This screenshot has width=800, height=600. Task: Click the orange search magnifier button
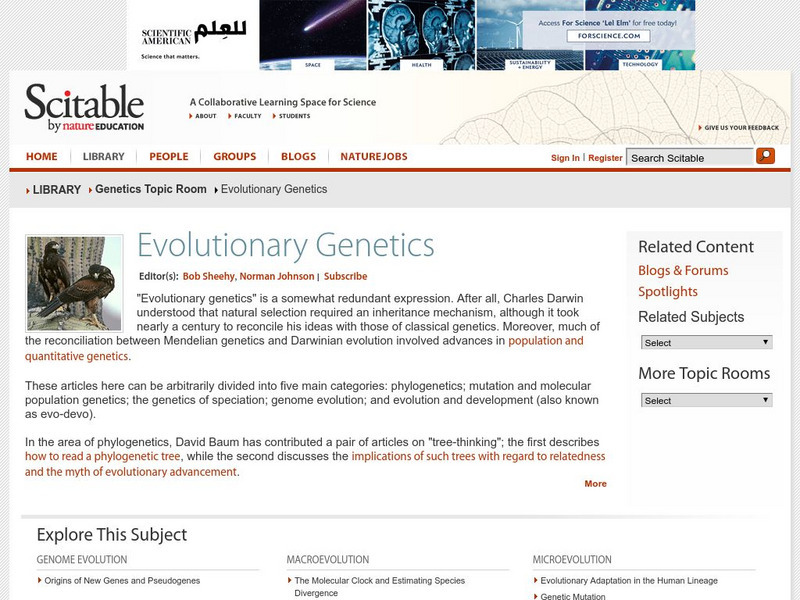pos(765,156)
